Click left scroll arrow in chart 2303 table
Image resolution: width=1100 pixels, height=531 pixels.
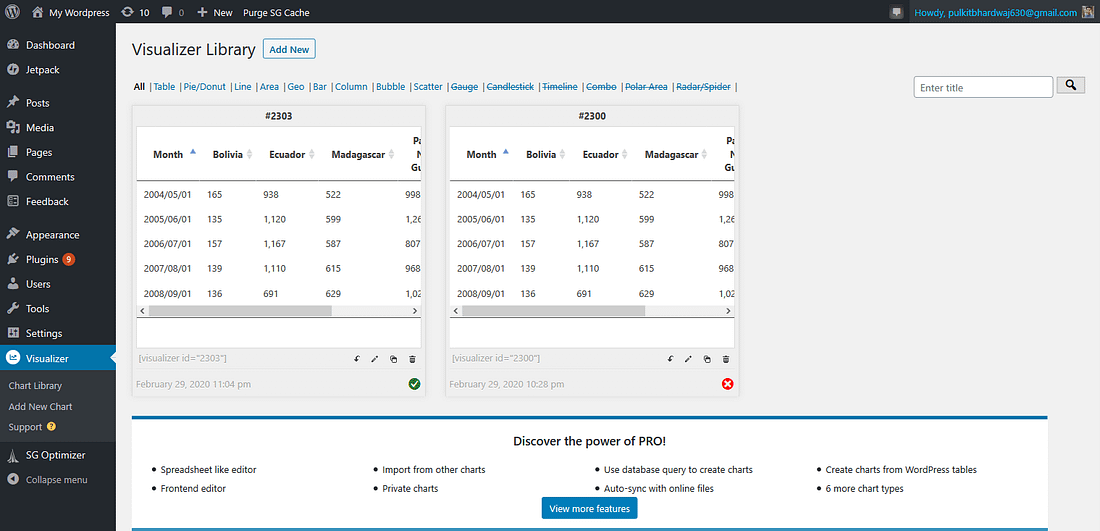tap(142, 311)
